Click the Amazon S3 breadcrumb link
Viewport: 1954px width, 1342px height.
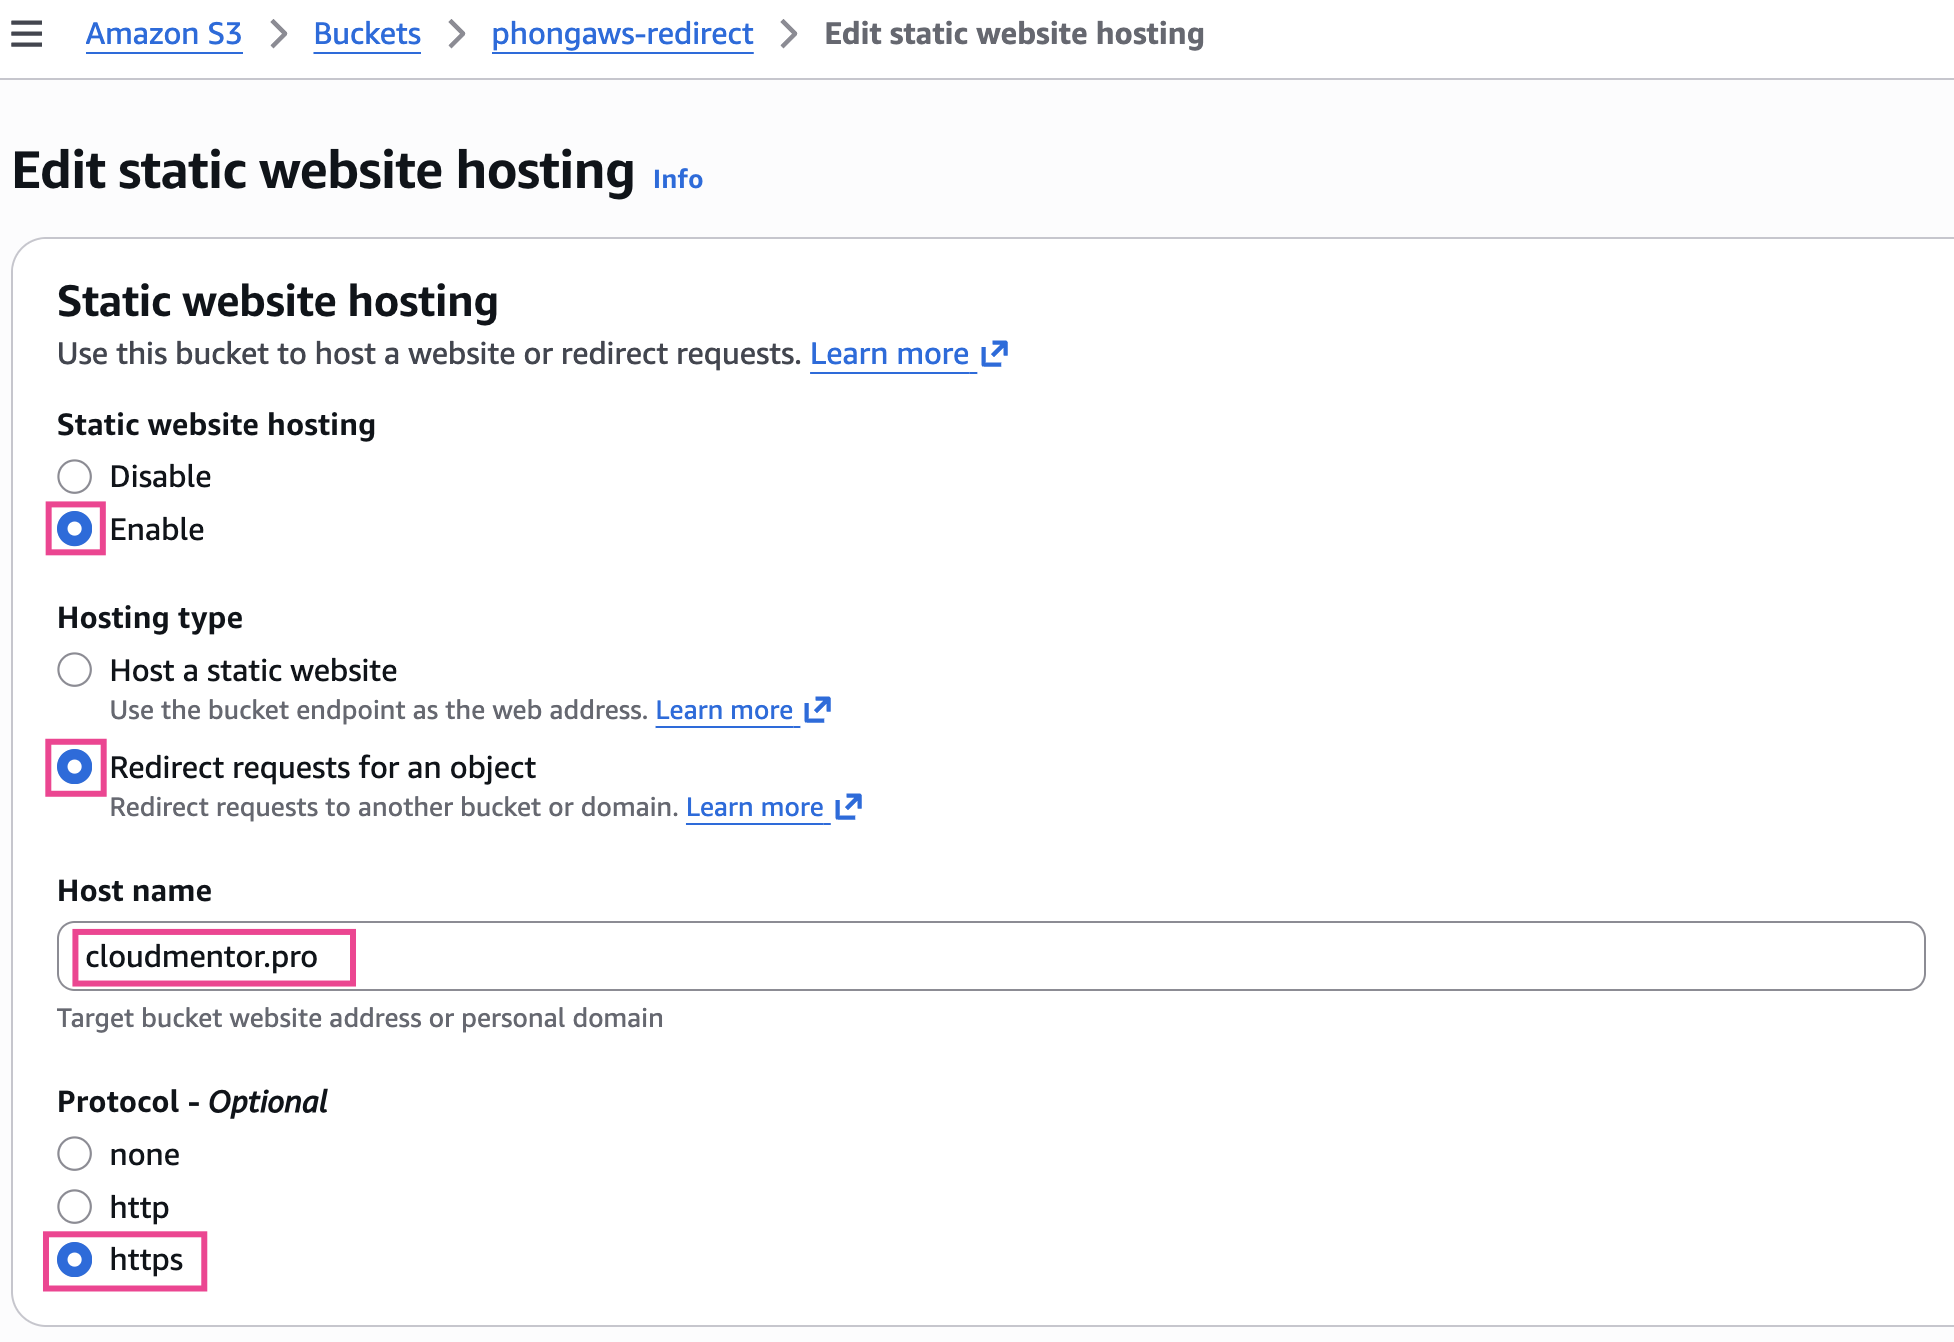(x=164, y=34)
